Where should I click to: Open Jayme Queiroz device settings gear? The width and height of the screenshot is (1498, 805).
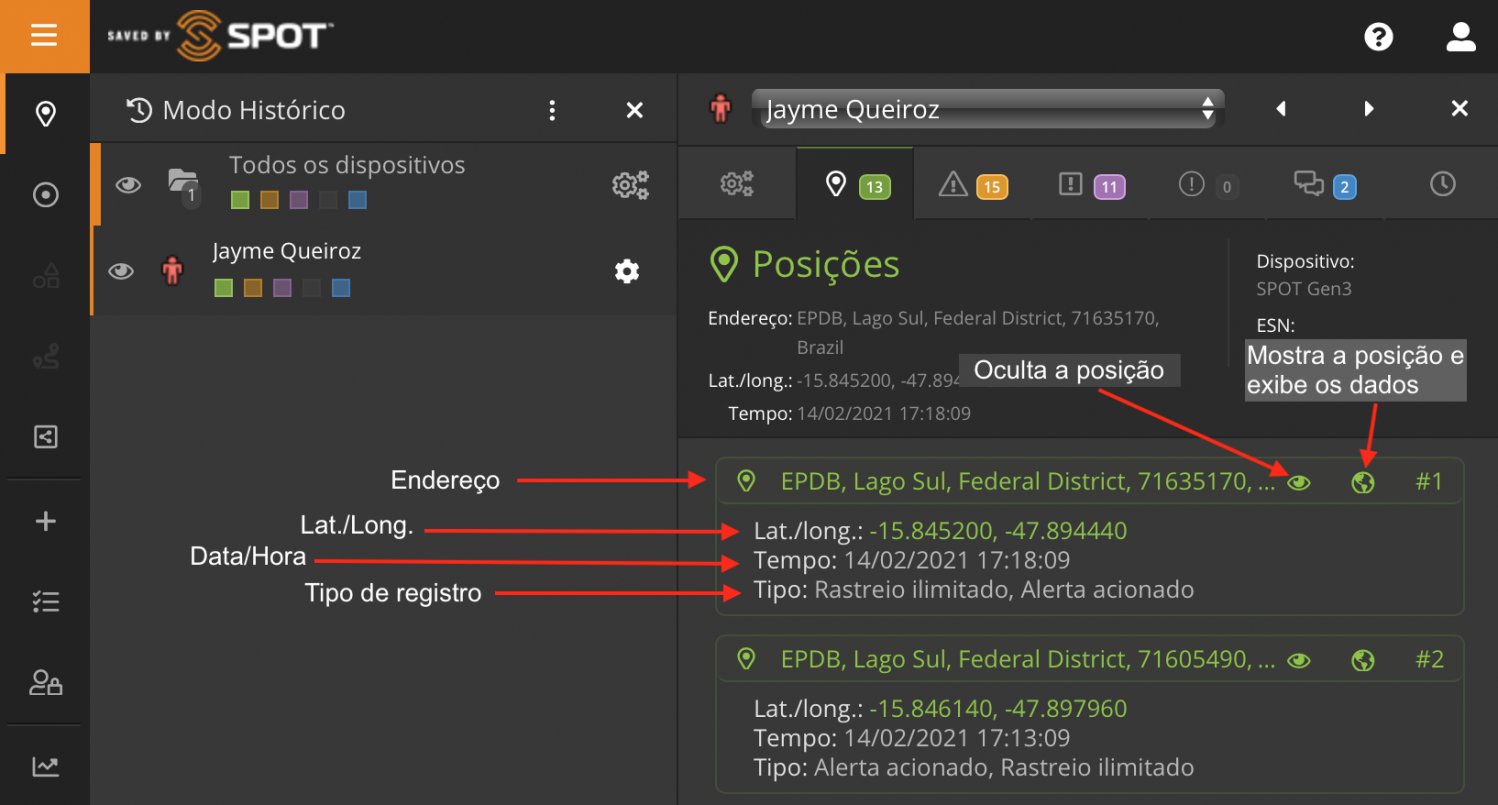click(x=627, y=271)
